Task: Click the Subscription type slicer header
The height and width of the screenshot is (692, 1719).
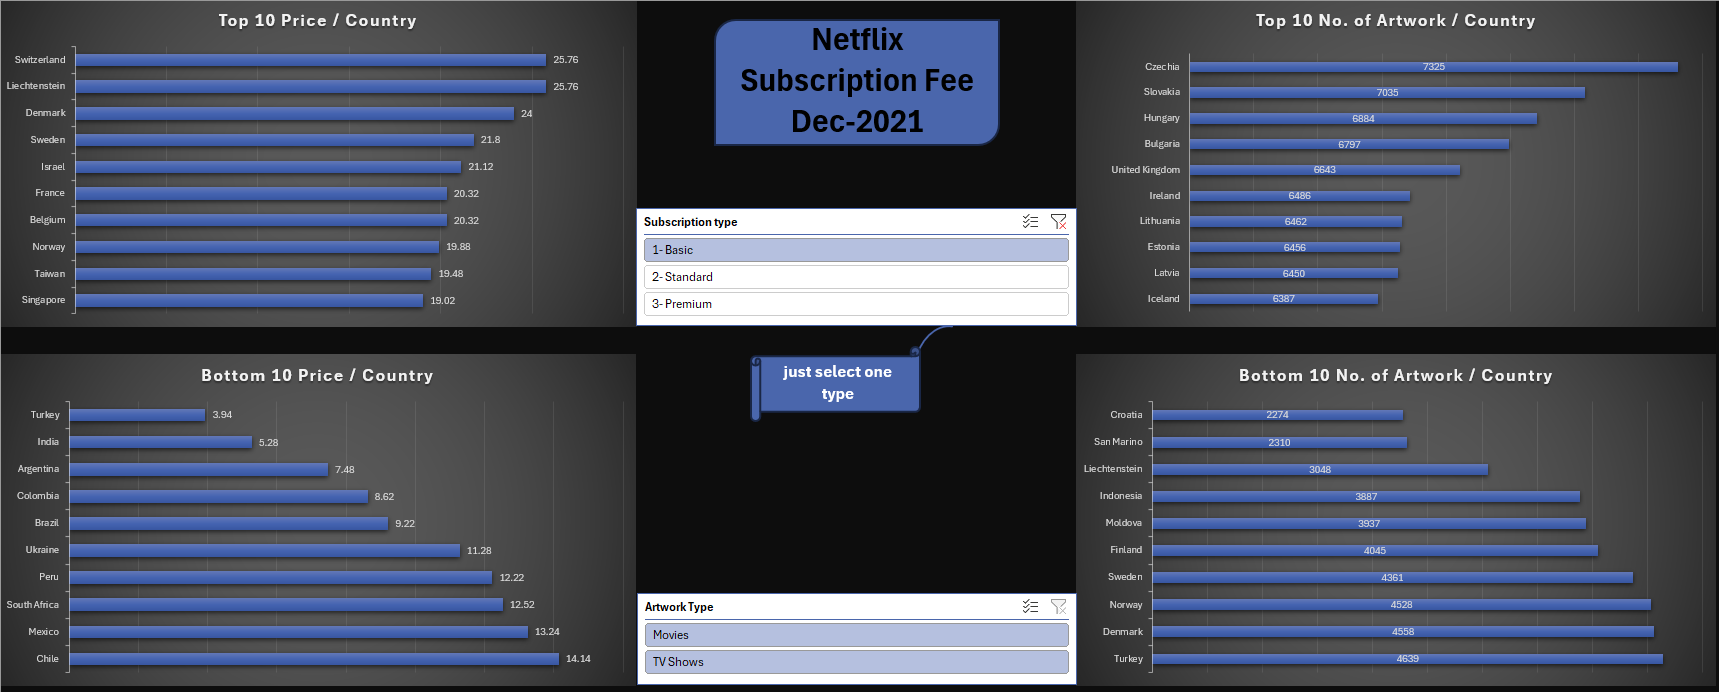Action: click(x=691, y=222)
